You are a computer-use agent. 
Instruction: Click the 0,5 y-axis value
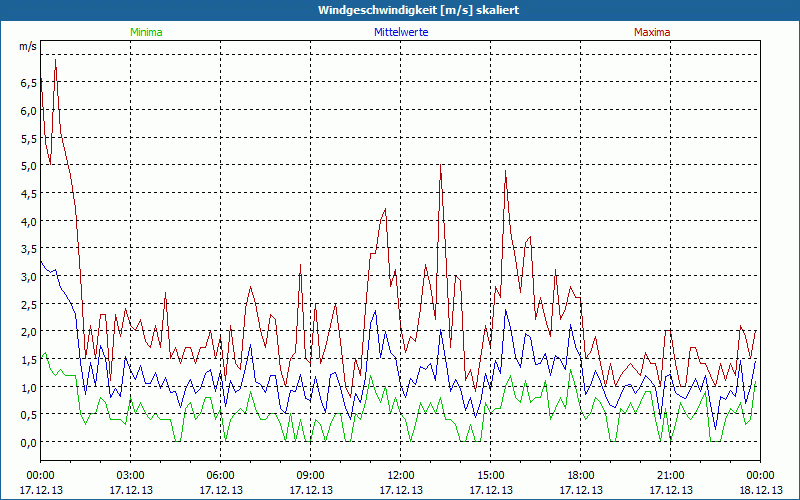click(28, 415)
